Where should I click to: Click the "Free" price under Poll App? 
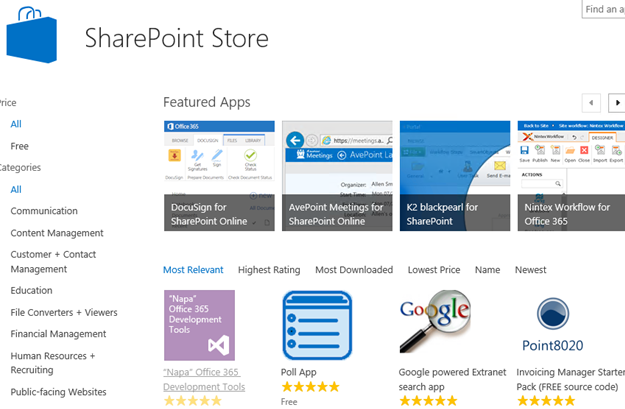pyautogui.click(x=289, y=402)
